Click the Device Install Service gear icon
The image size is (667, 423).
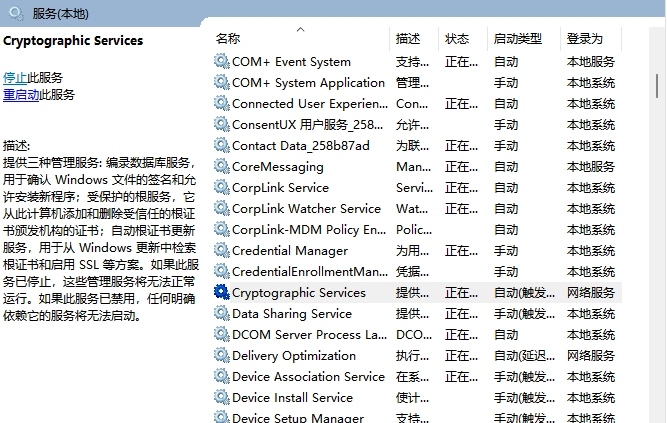[x=221, y=398]
